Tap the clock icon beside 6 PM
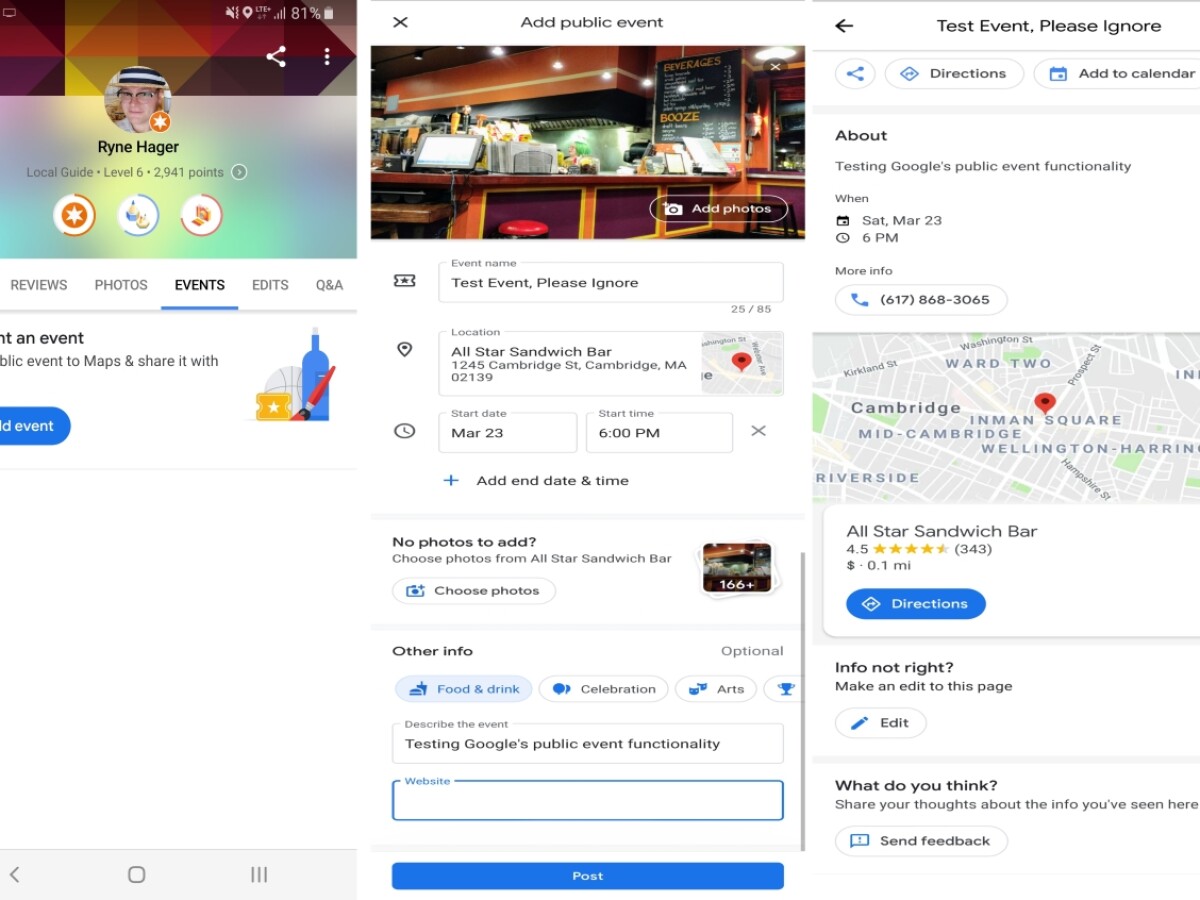Screen dimensions: 1200x900 click(x=843, y=238)
